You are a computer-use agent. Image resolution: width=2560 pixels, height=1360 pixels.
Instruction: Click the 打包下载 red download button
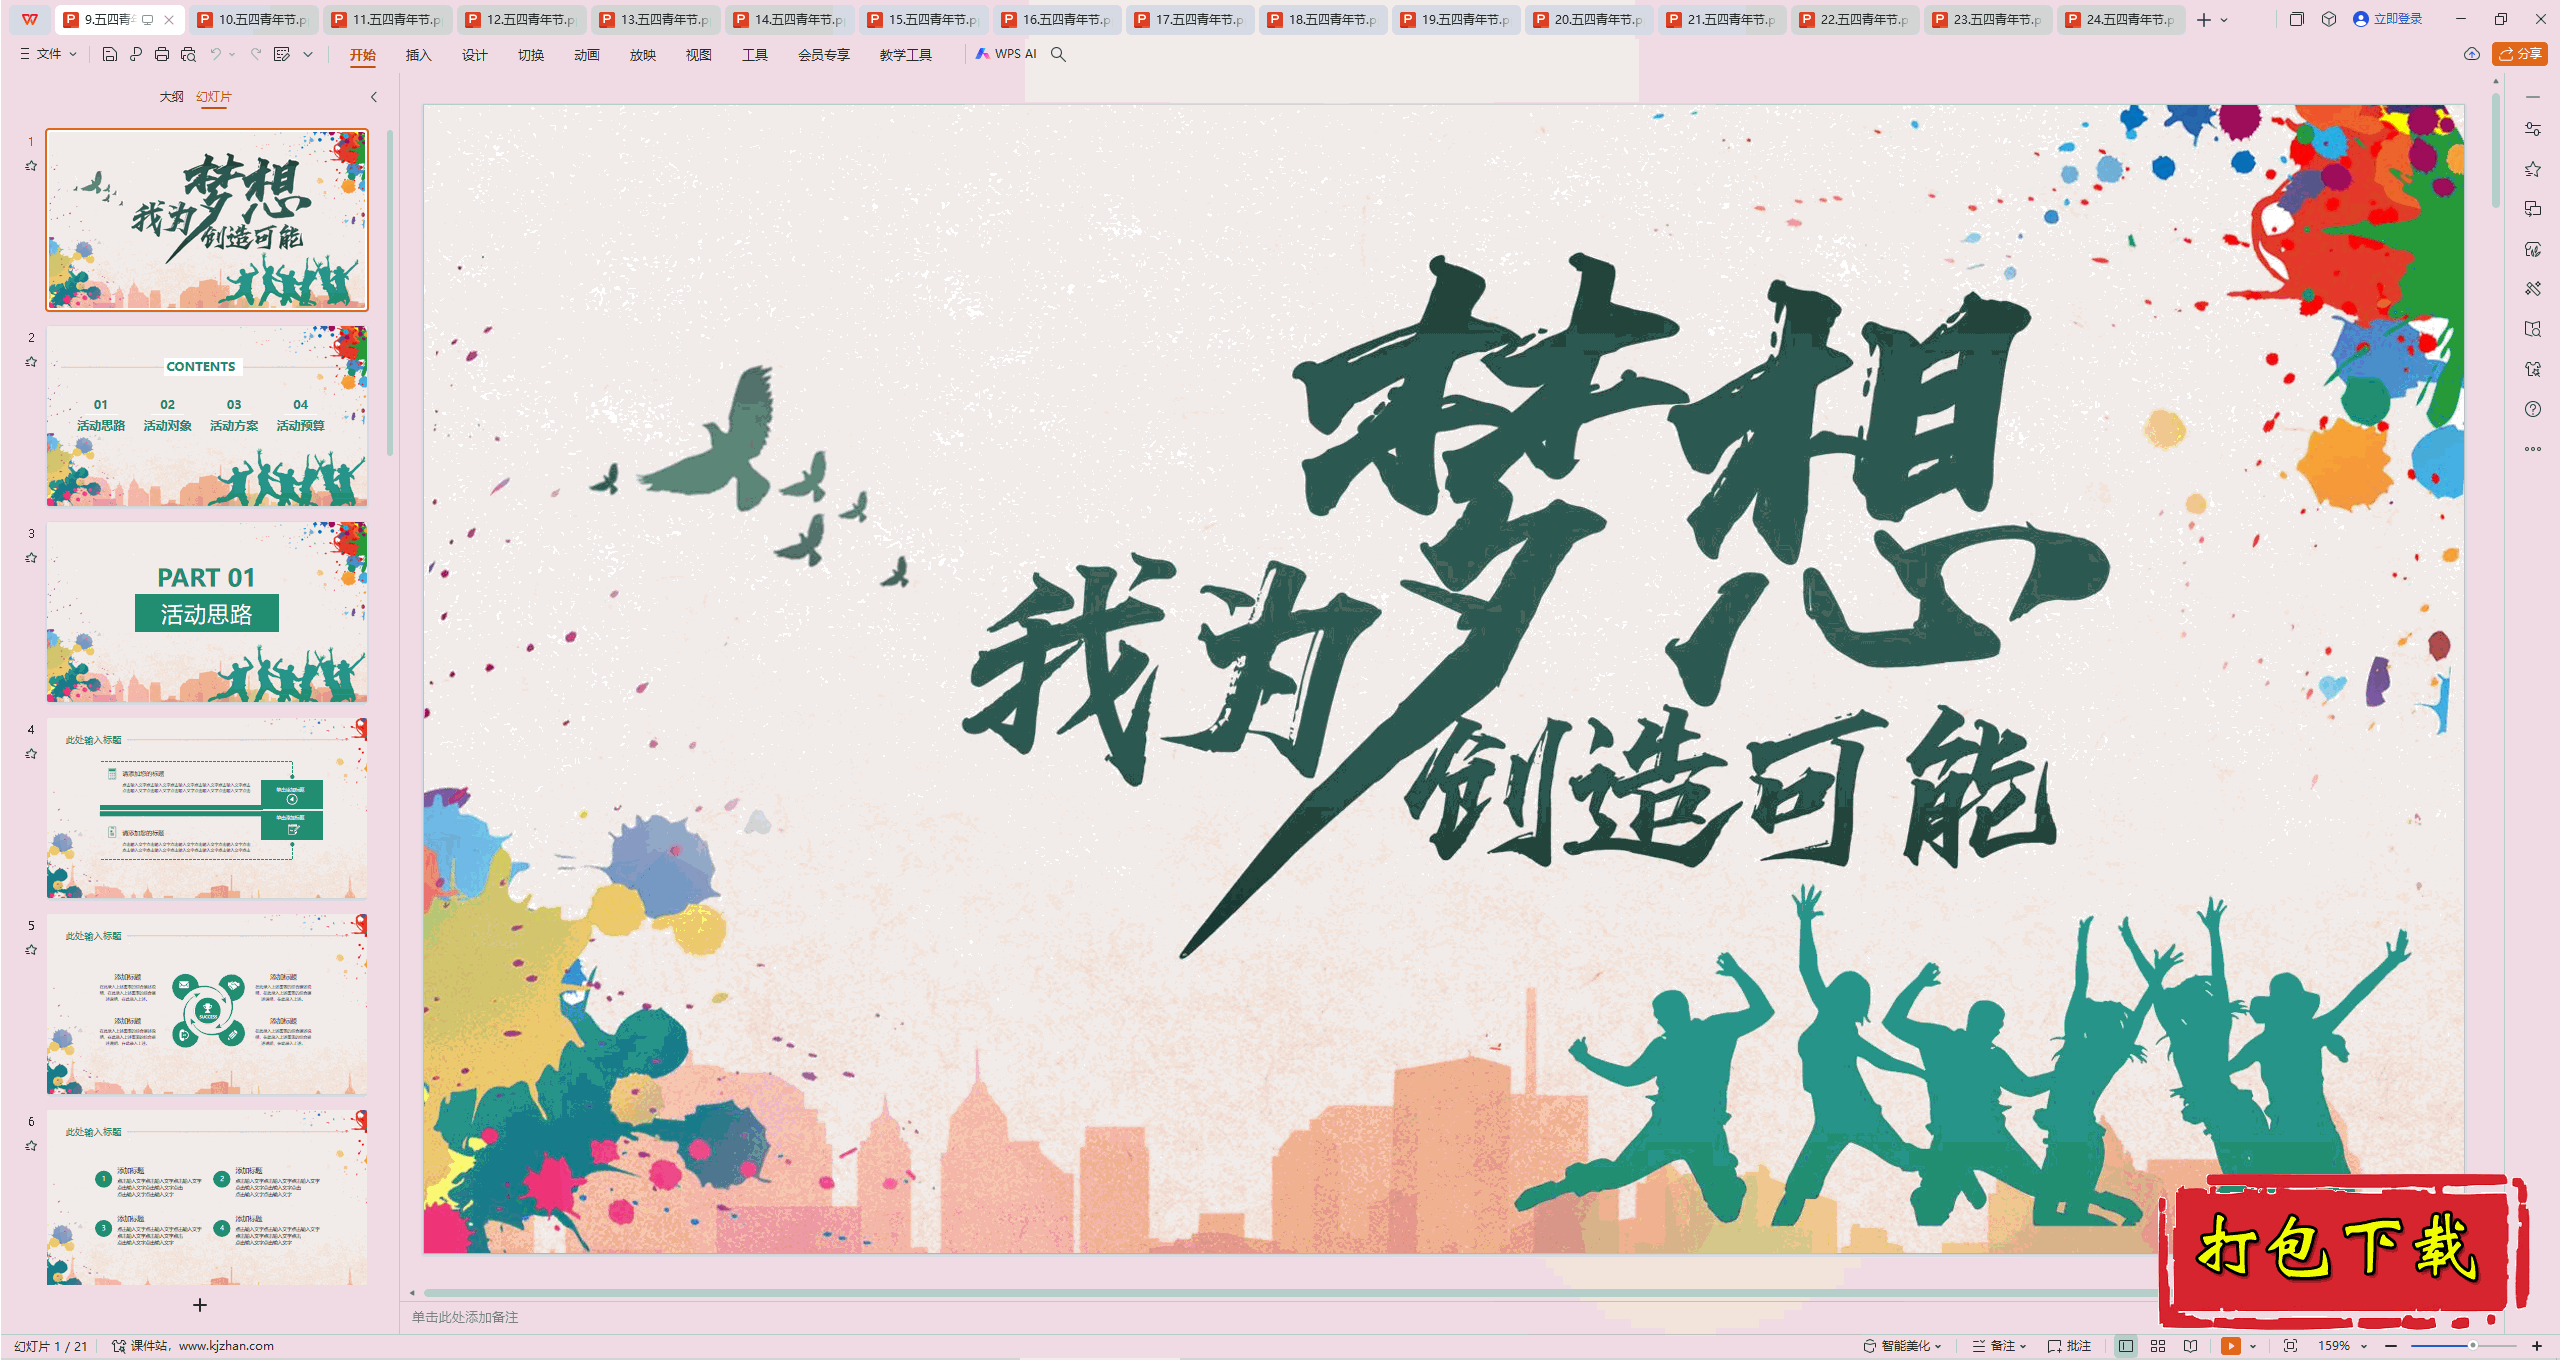2343,1249
